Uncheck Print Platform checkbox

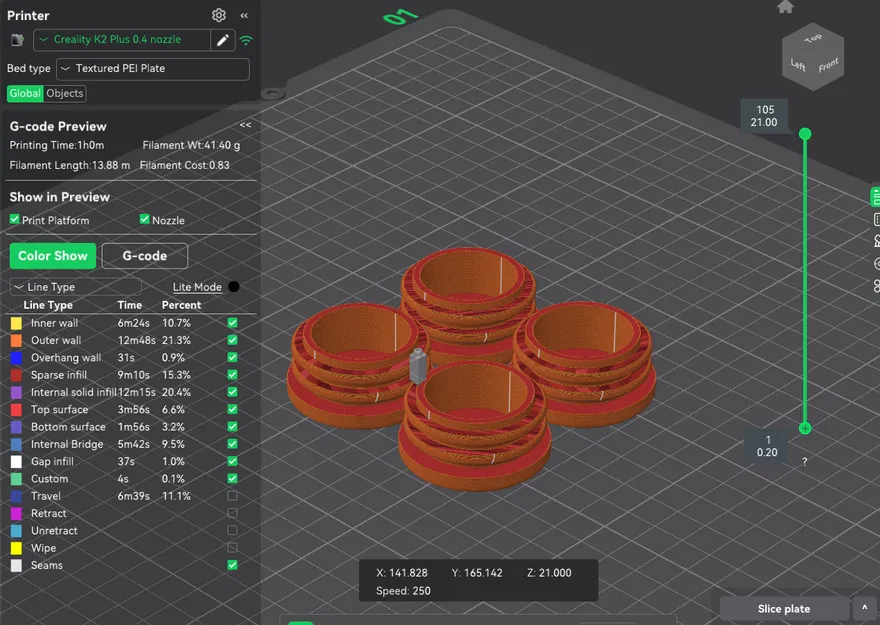pyautogui.click(x=15, y=219)
